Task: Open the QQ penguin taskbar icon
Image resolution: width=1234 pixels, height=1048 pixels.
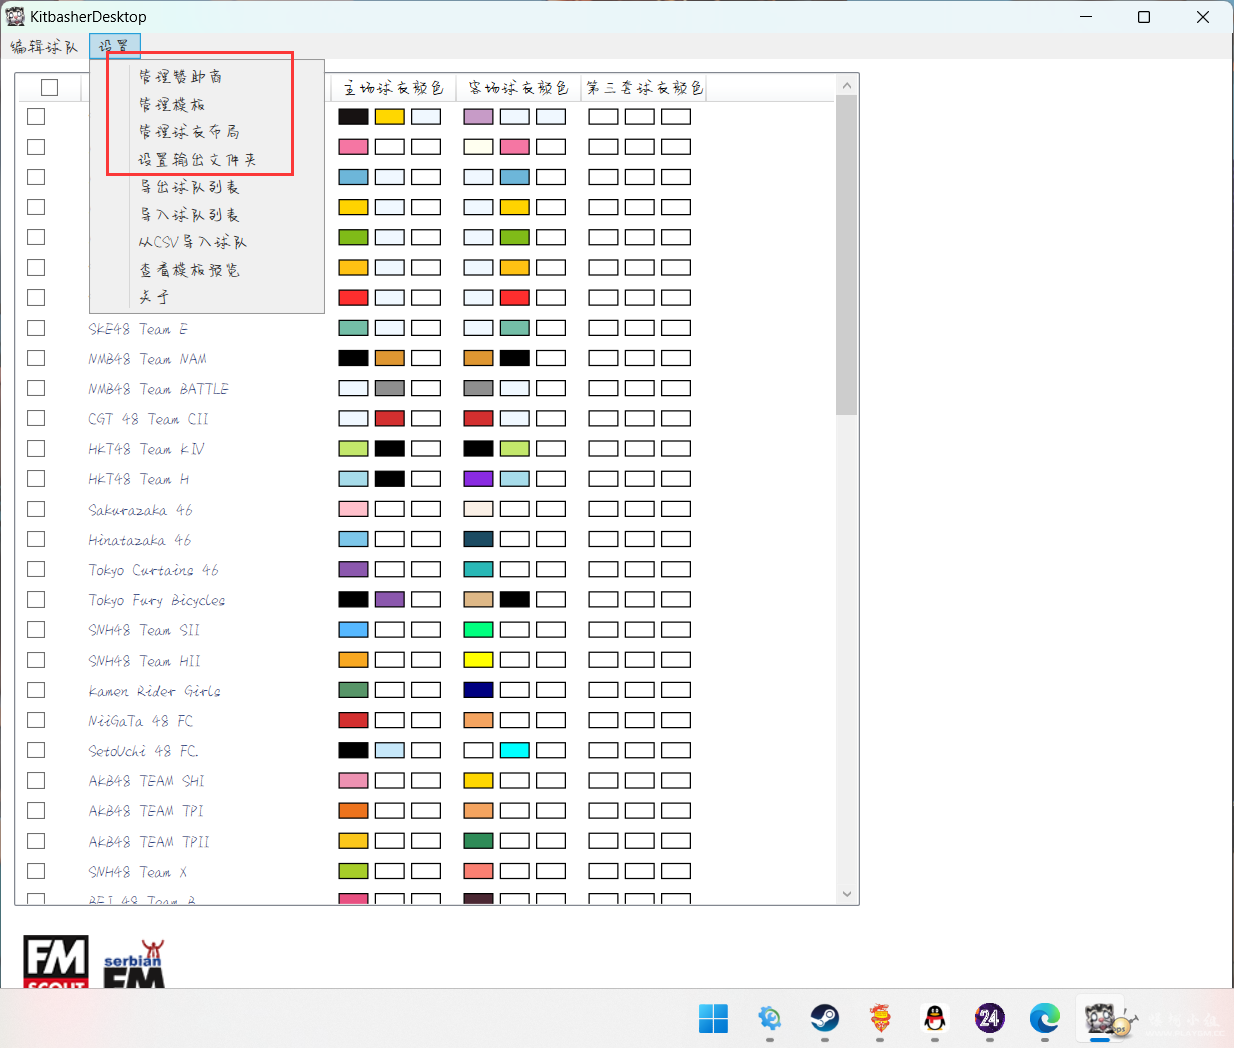Action: tap(934, 1018)
